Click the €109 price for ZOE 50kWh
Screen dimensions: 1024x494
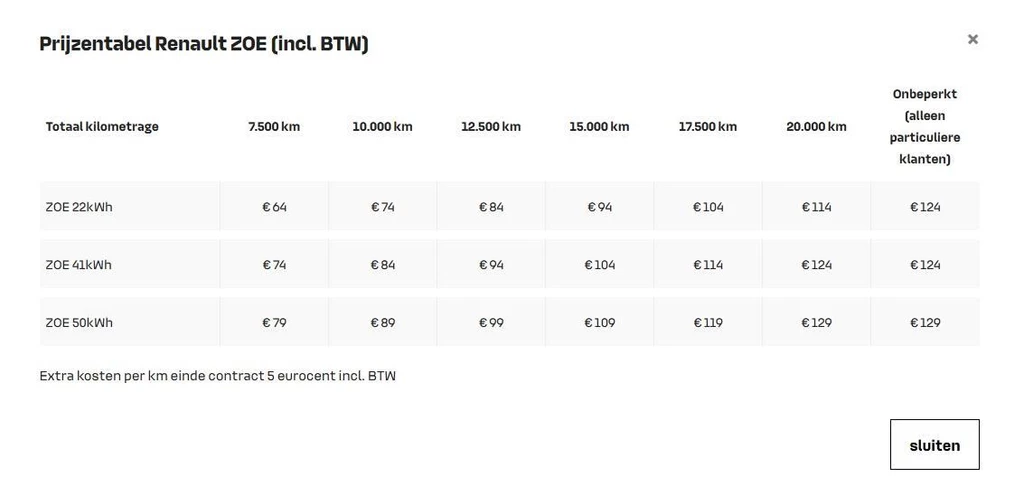600,323
